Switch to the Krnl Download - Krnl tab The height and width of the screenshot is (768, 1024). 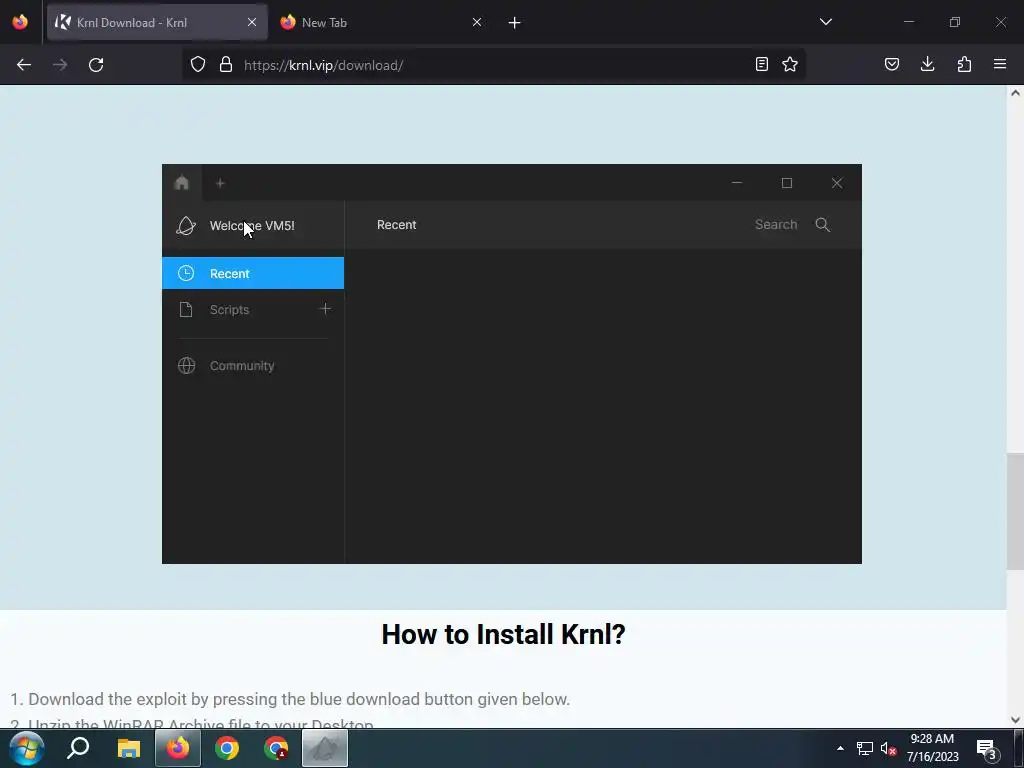pos(157,23)
